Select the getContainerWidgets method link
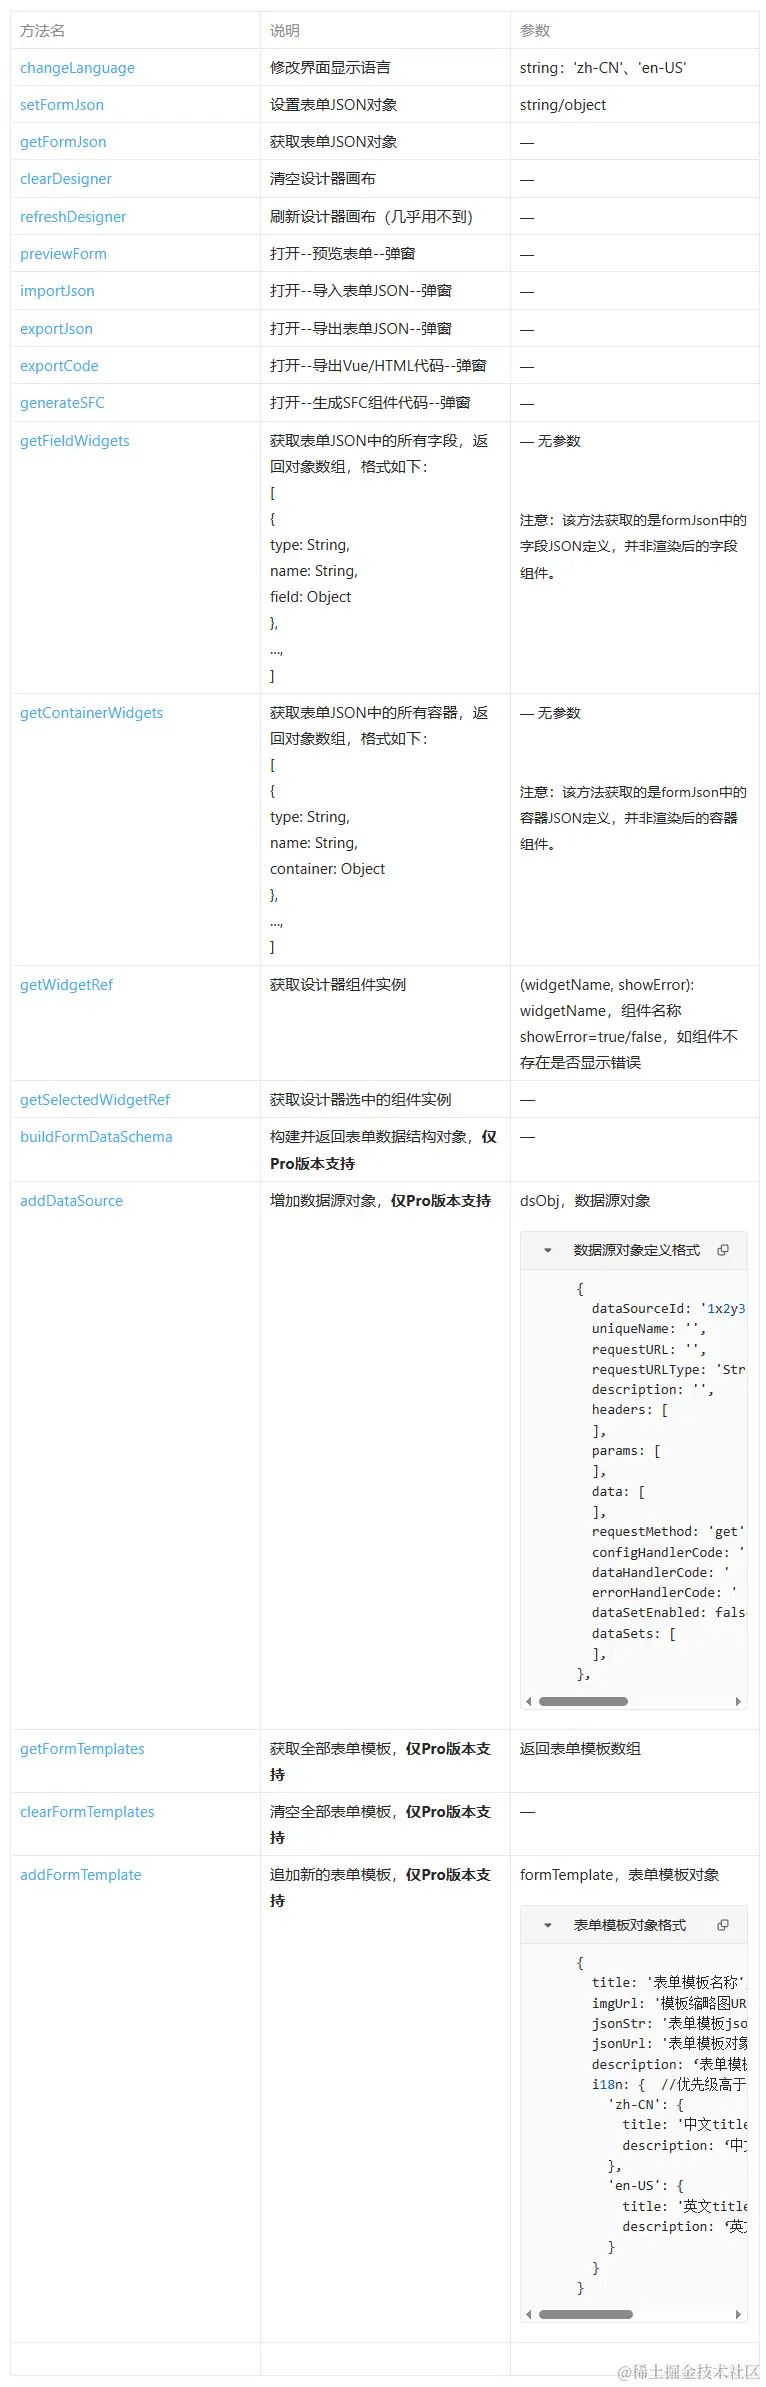The image size is (766, 2387). click(91, 713)
